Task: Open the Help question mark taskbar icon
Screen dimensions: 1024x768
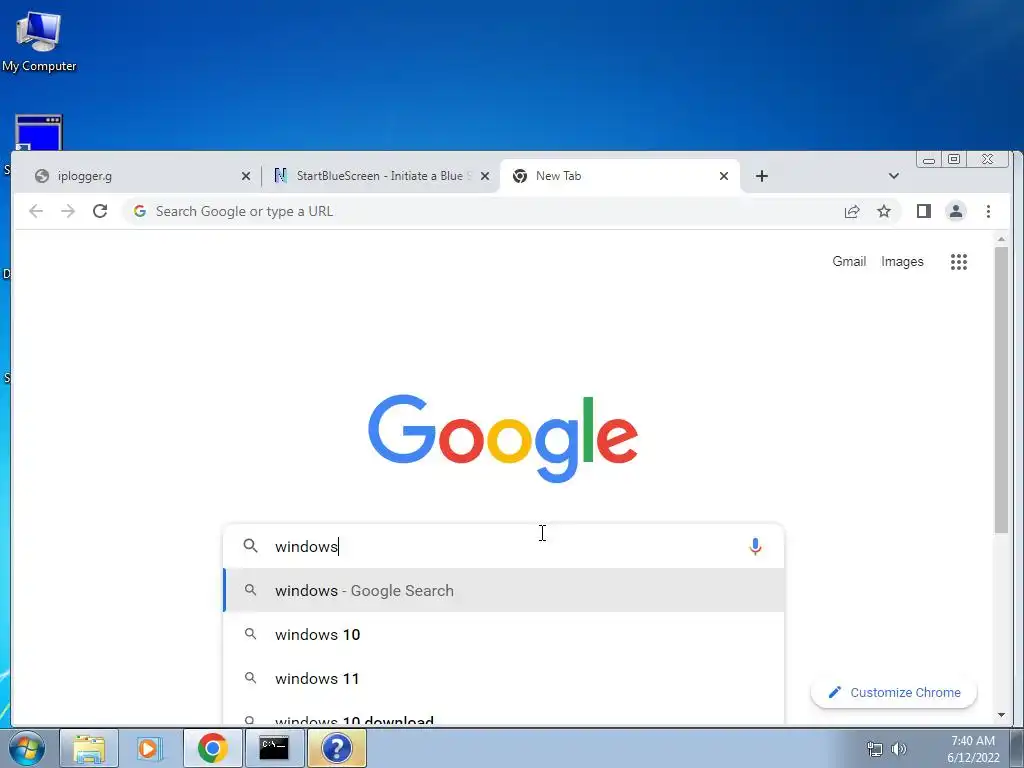Action: (x=336, y=748)
